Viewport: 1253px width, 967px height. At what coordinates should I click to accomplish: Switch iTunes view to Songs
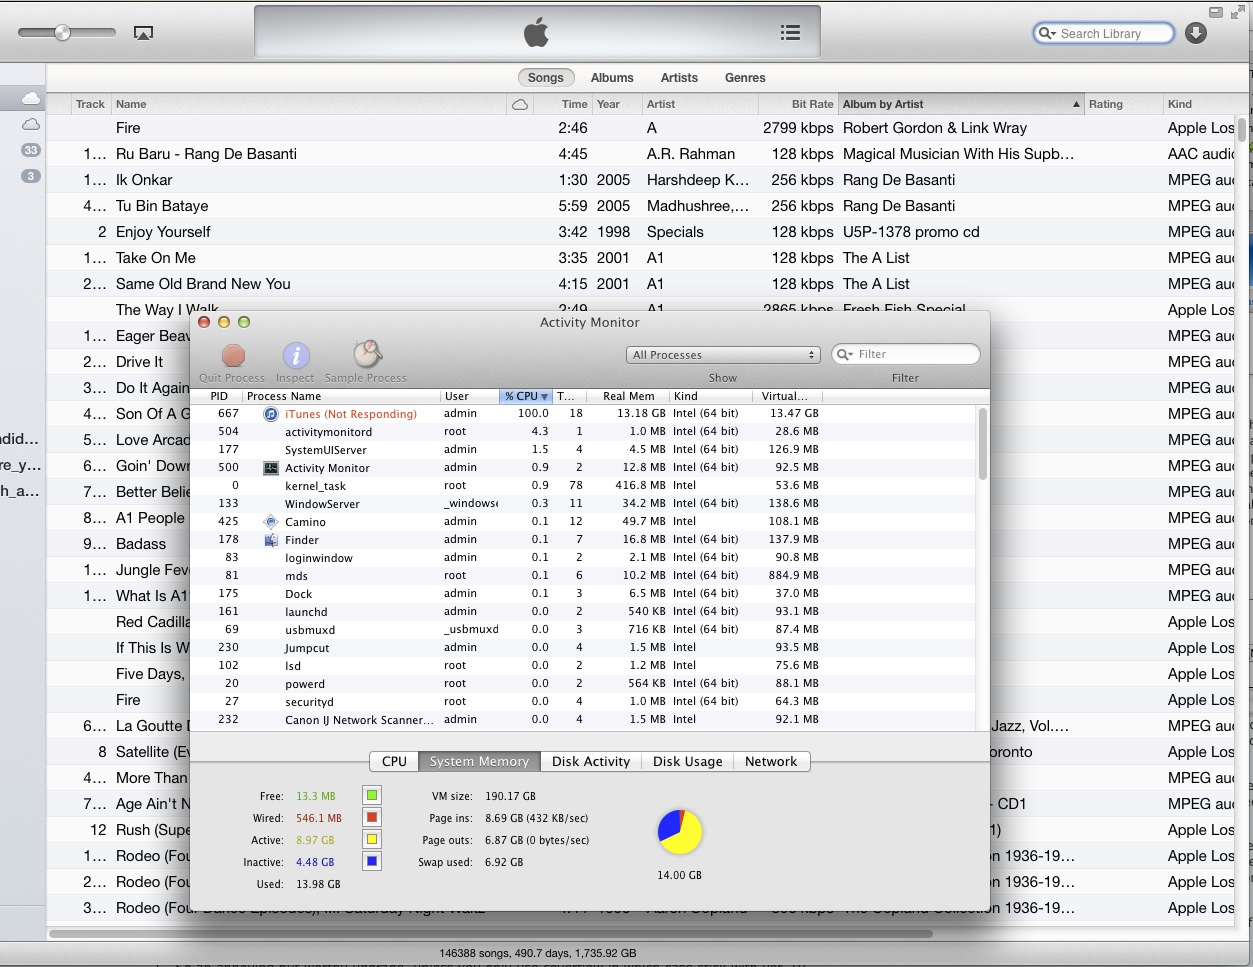click(546, 78)
